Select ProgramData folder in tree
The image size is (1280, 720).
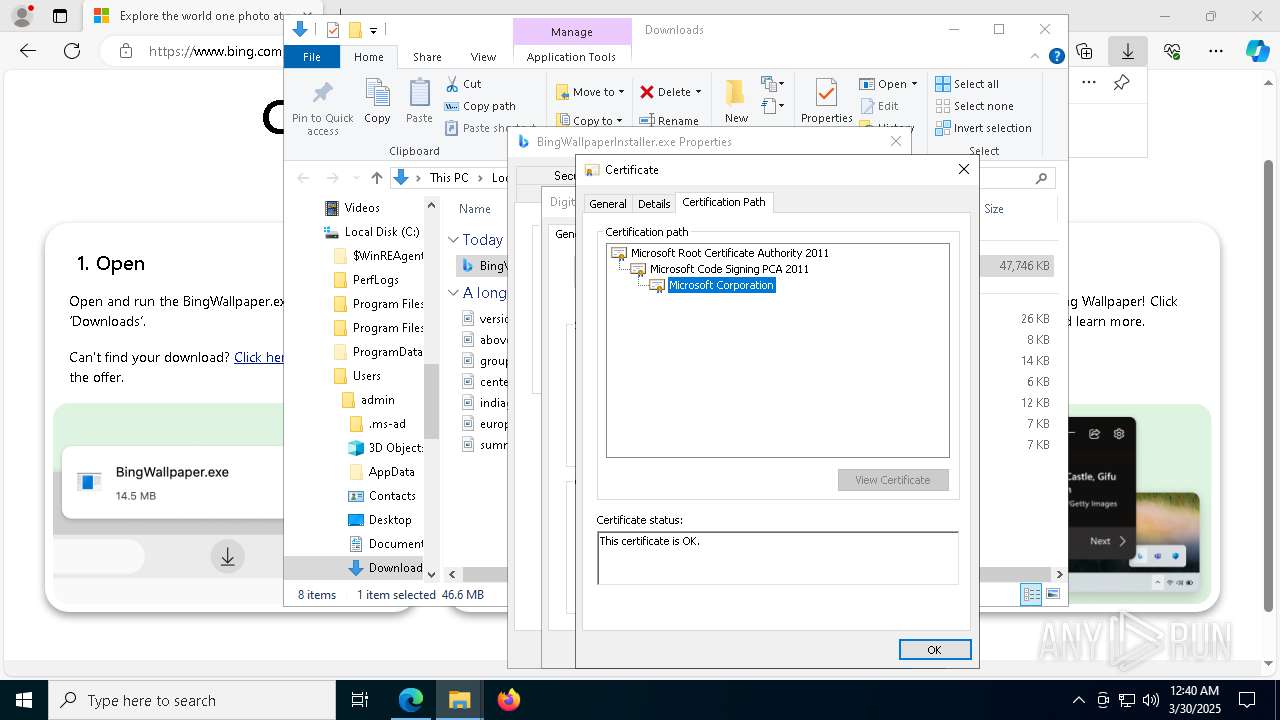tap(377, 352)
